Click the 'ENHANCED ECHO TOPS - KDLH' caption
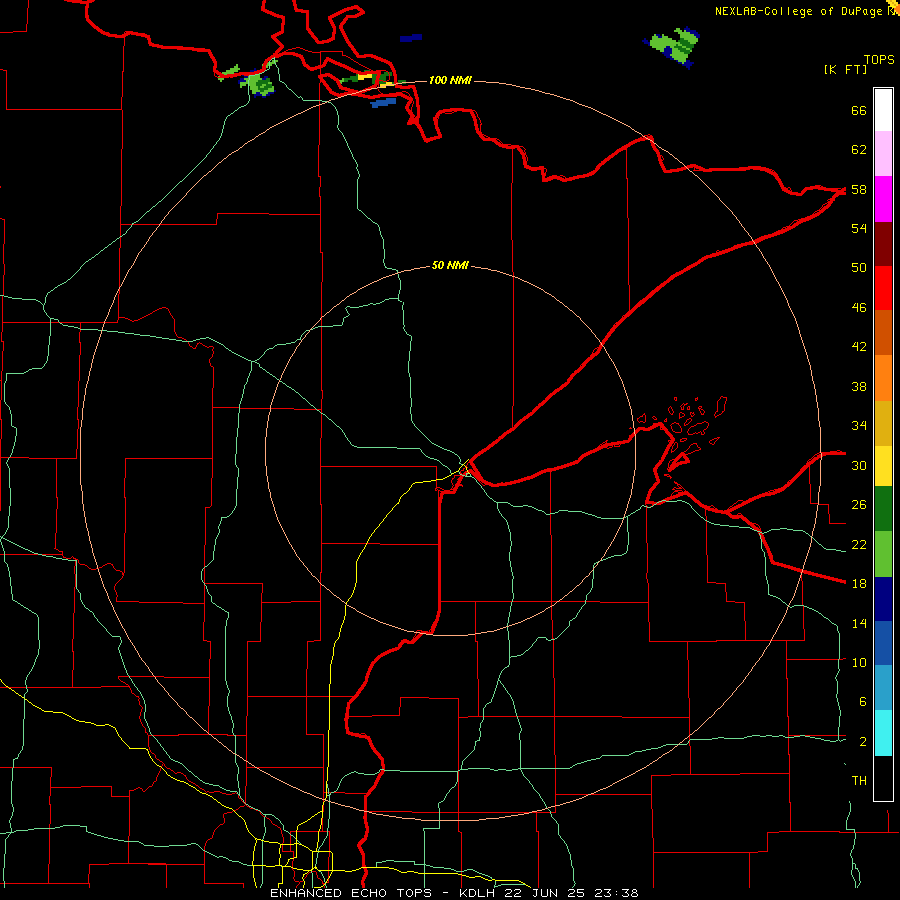The image size is (900, 900). pyautogui.click(x=383, y=893)
